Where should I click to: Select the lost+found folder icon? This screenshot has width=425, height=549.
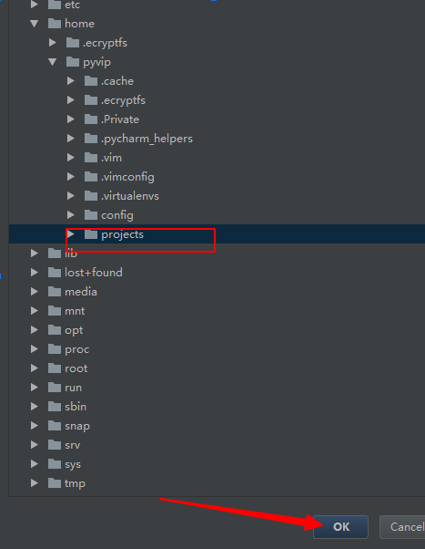[54, 272]
